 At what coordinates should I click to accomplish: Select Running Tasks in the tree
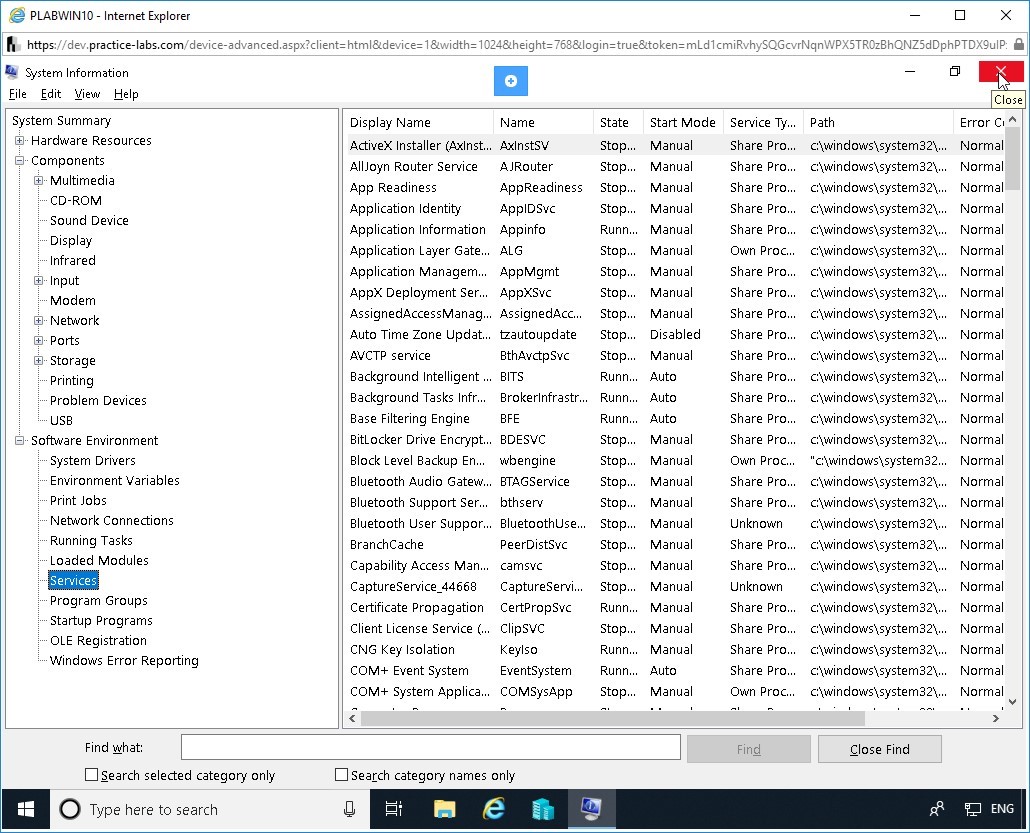pos(91,541)
